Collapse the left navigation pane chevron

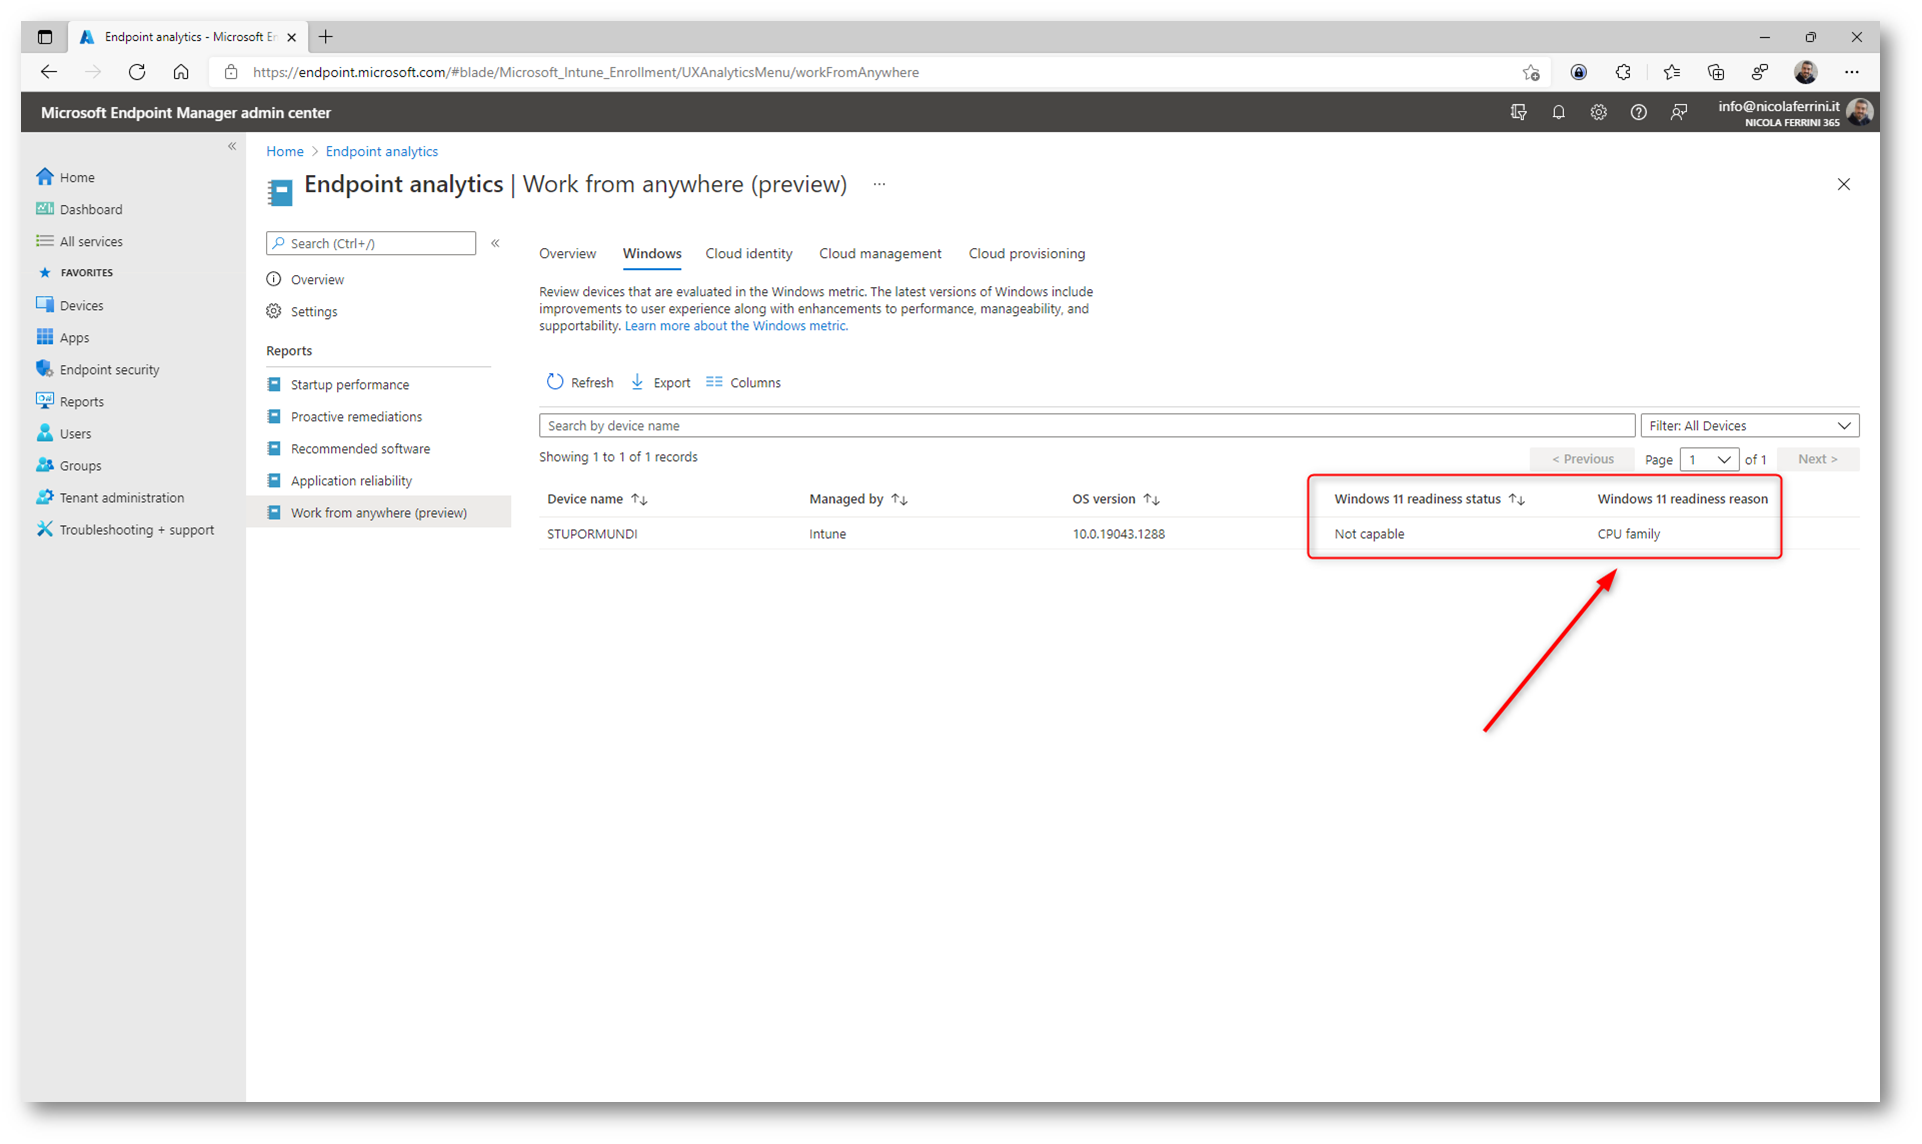click(x=232, y=146)
